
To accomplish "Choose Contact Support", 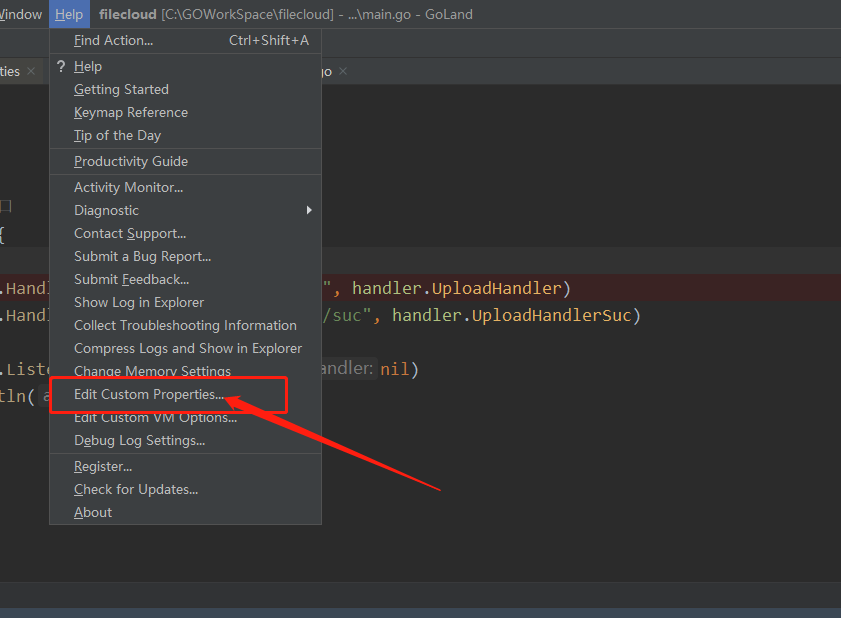I will click(186, 233).
